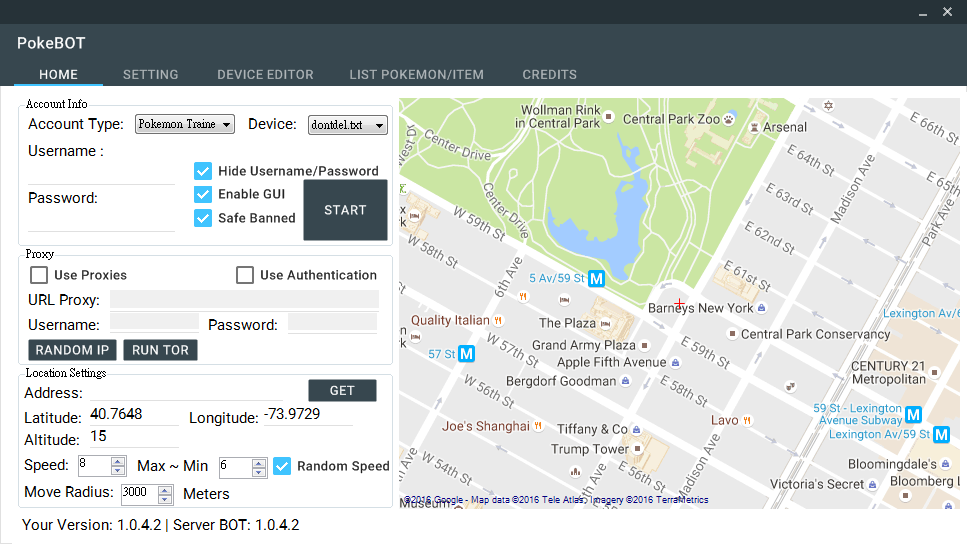
Task: Click the Trump Tower marker icon
Action: [x=638, y=448]
